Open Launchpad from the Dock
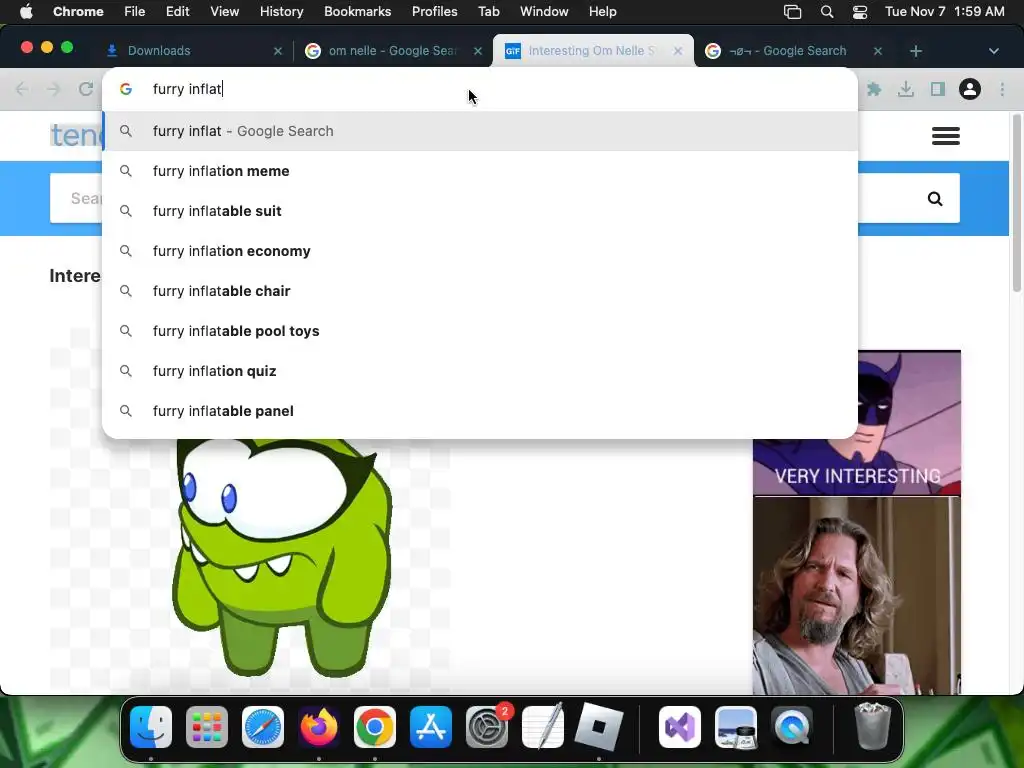This screenshot has height=768, width=1024. (x=207, y=727)
